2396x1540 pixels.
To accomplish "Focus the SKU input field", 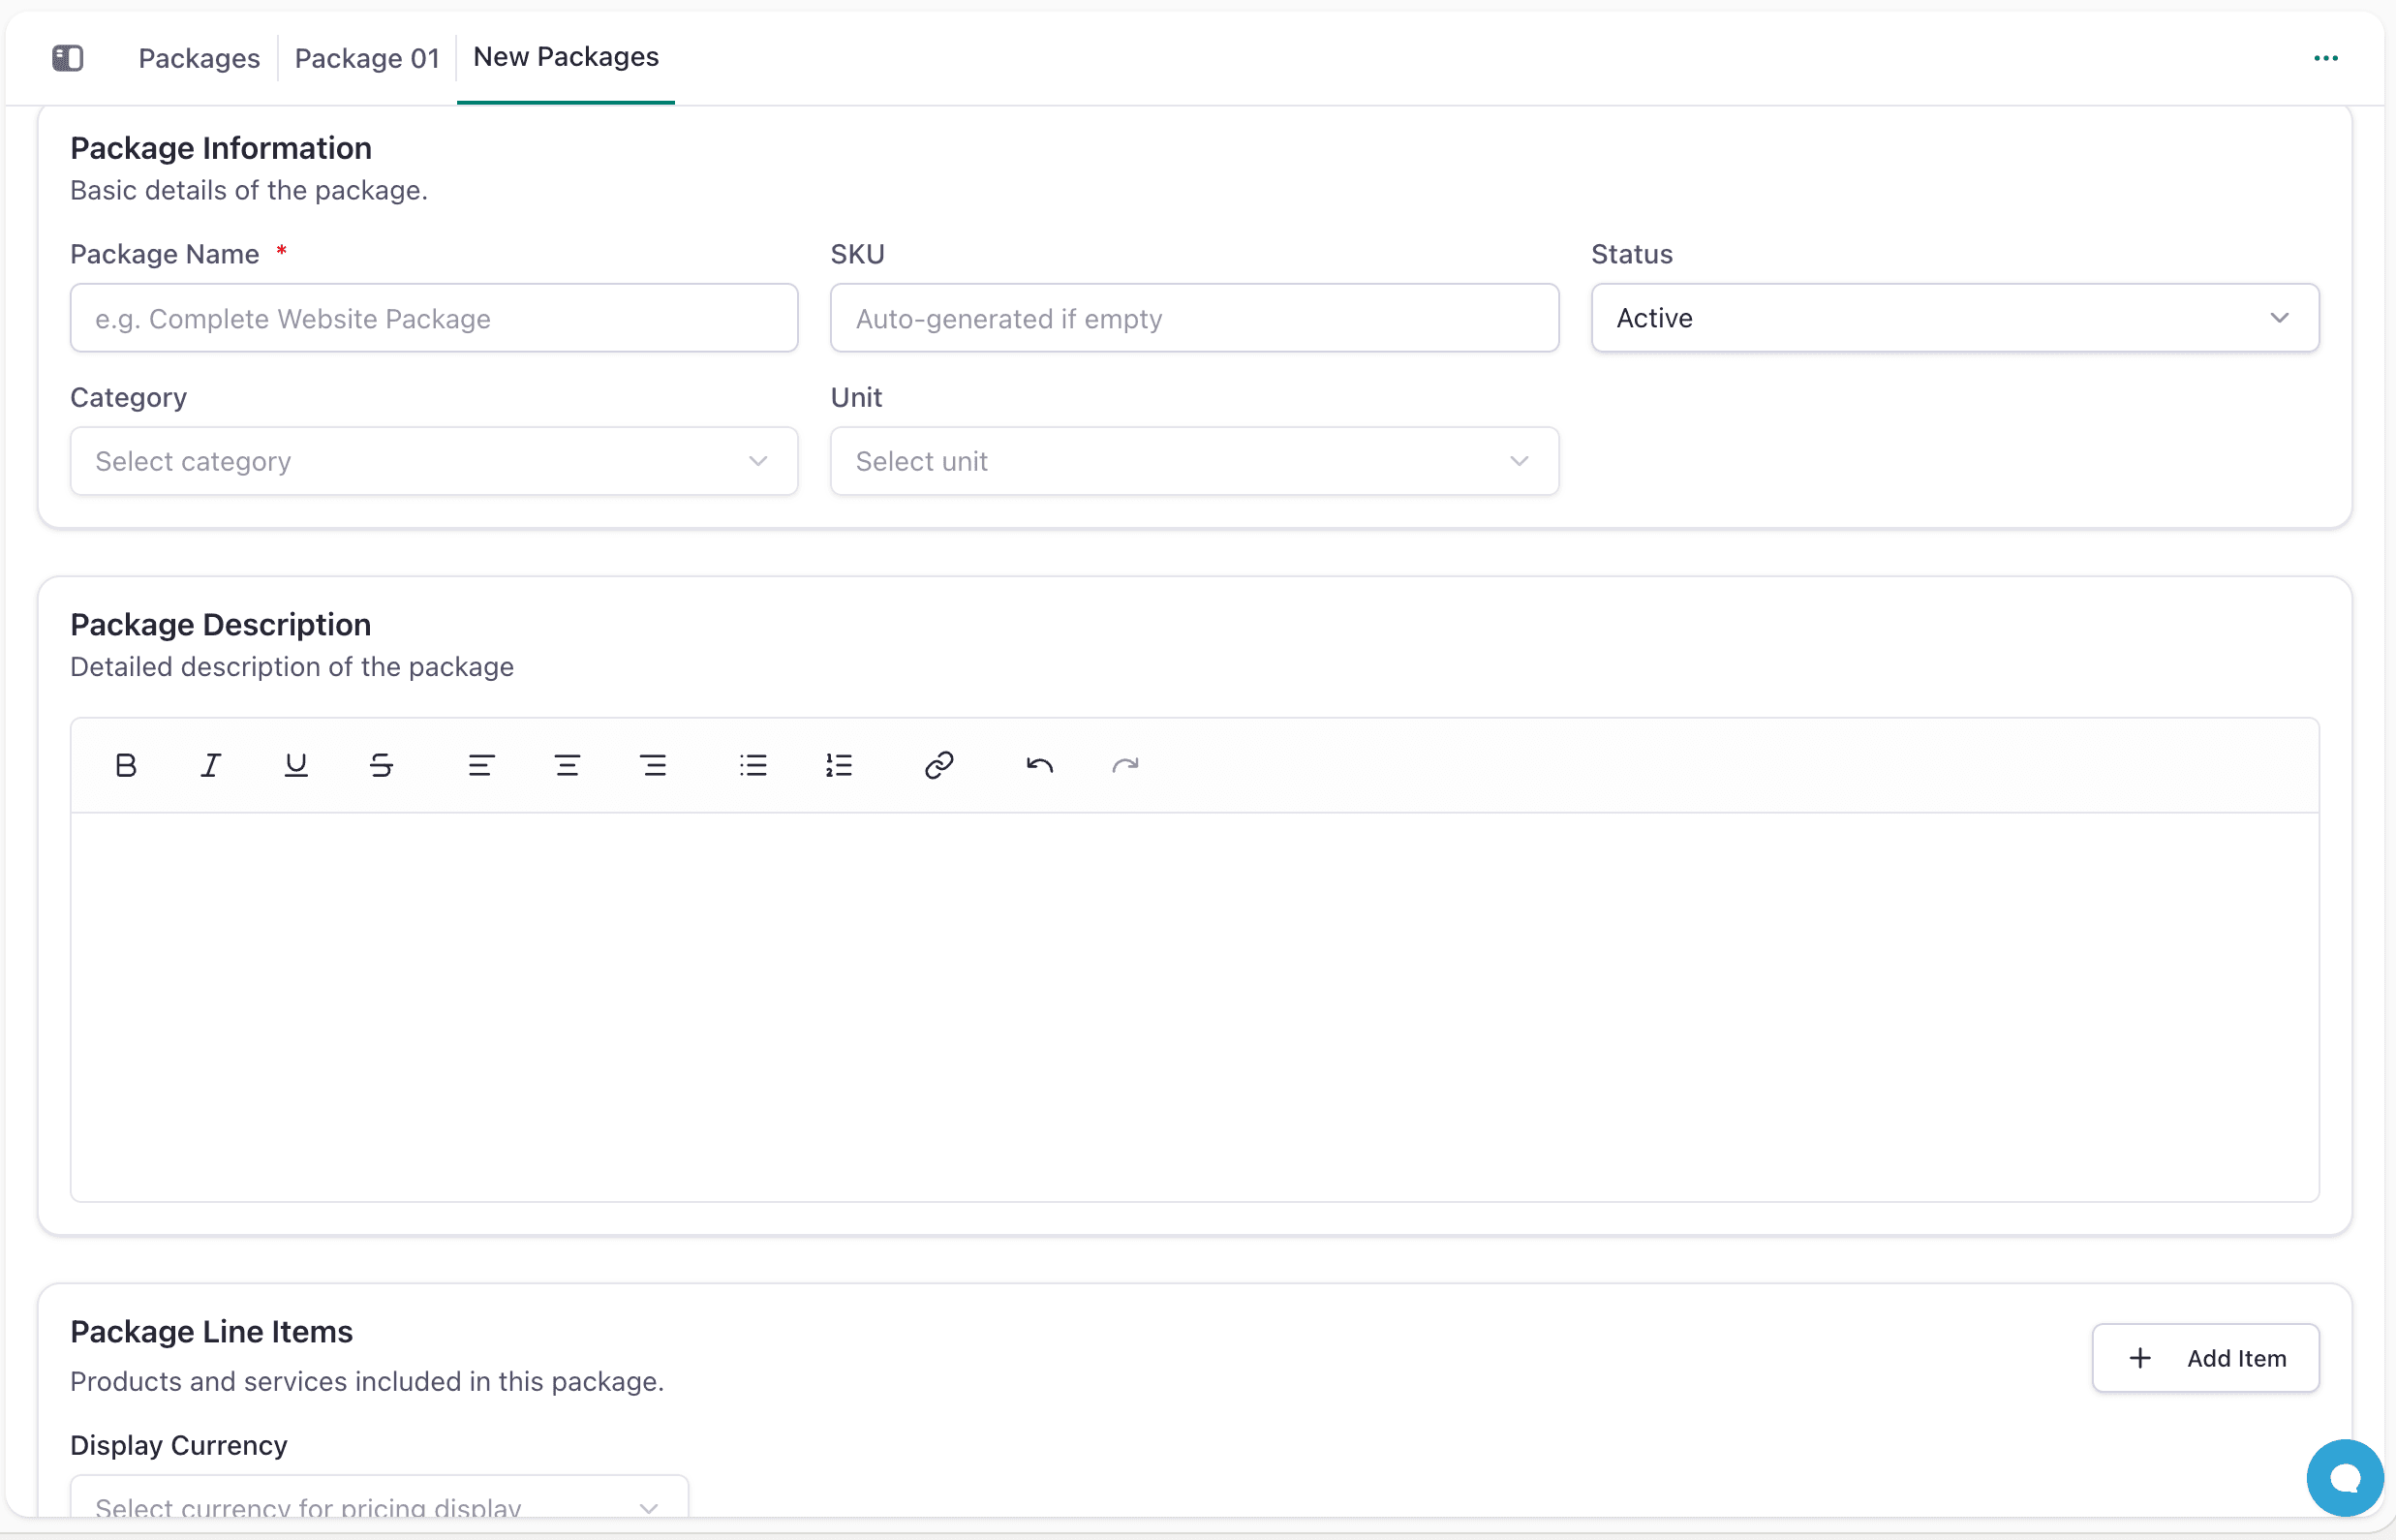I will pyautogui.click(x=1194, y=318).
